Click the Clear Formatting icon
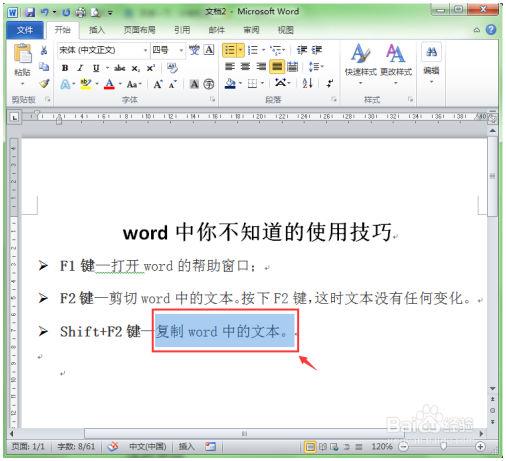 172,68
